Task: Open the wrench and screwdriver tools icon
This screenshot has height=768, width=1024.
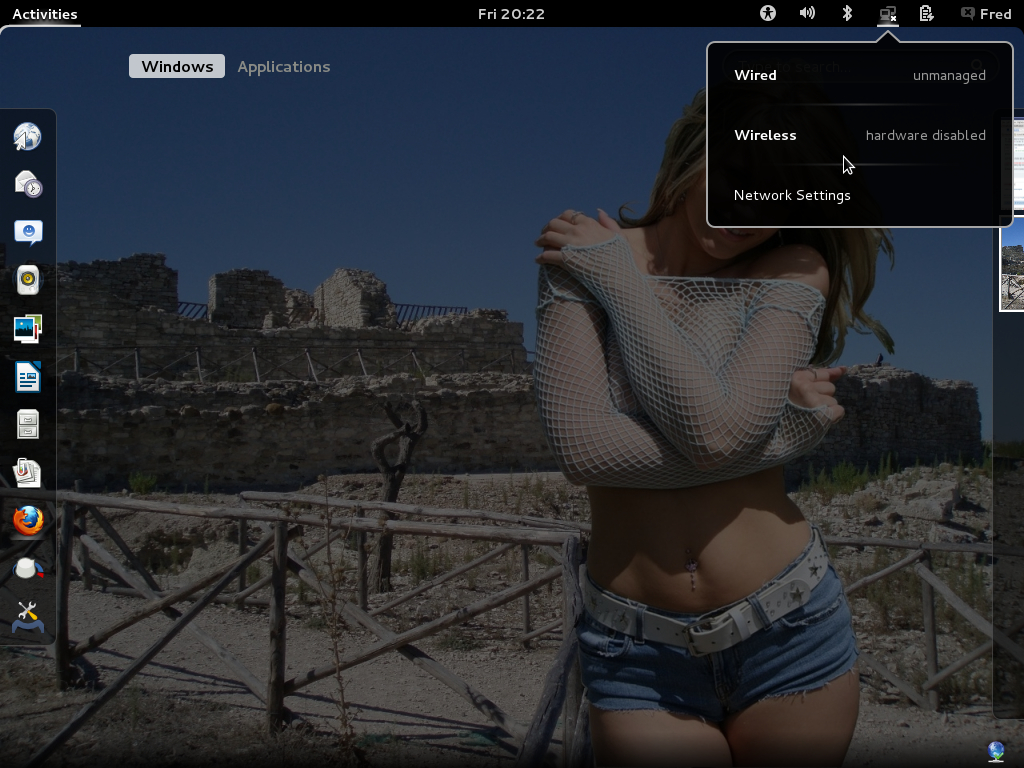Action: [27, 617]
